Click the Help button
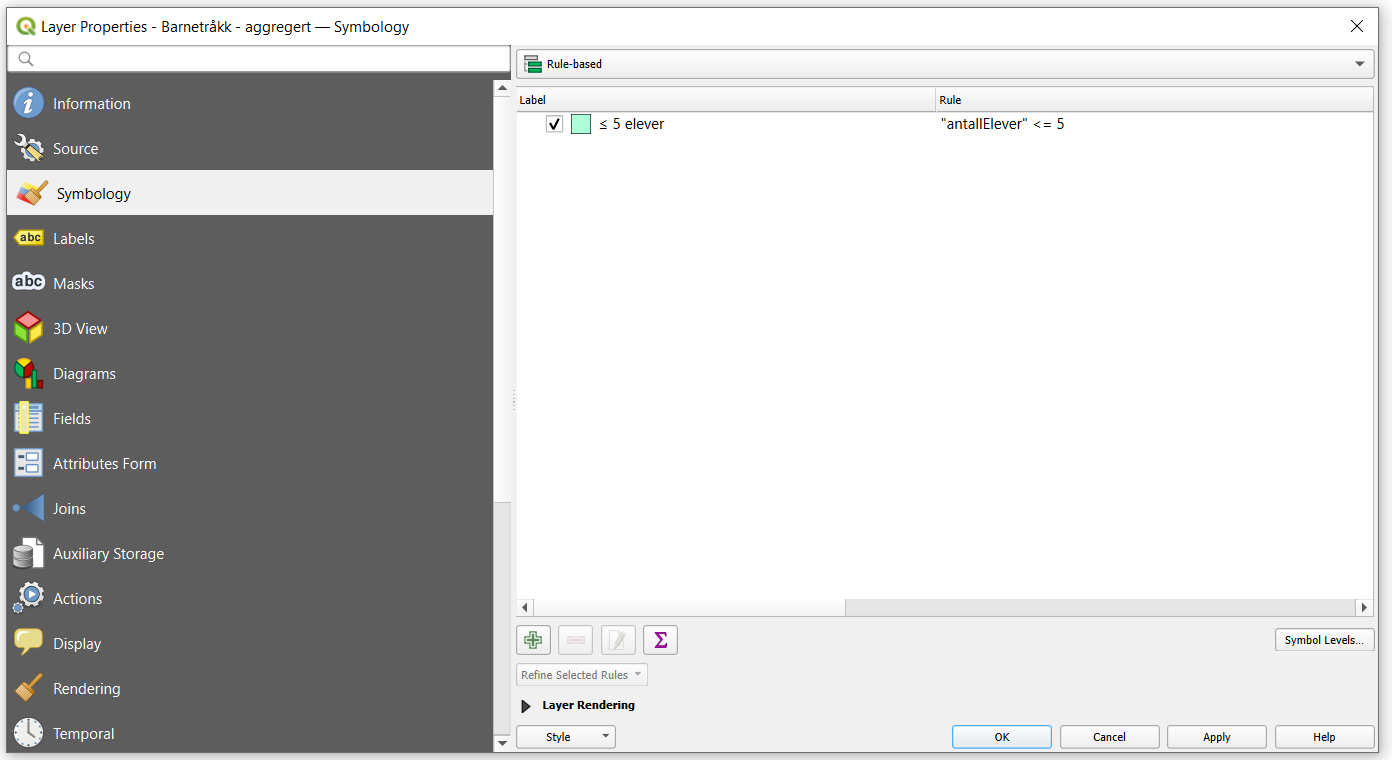Viewport: 1392px width, 760px height. 1324,737
